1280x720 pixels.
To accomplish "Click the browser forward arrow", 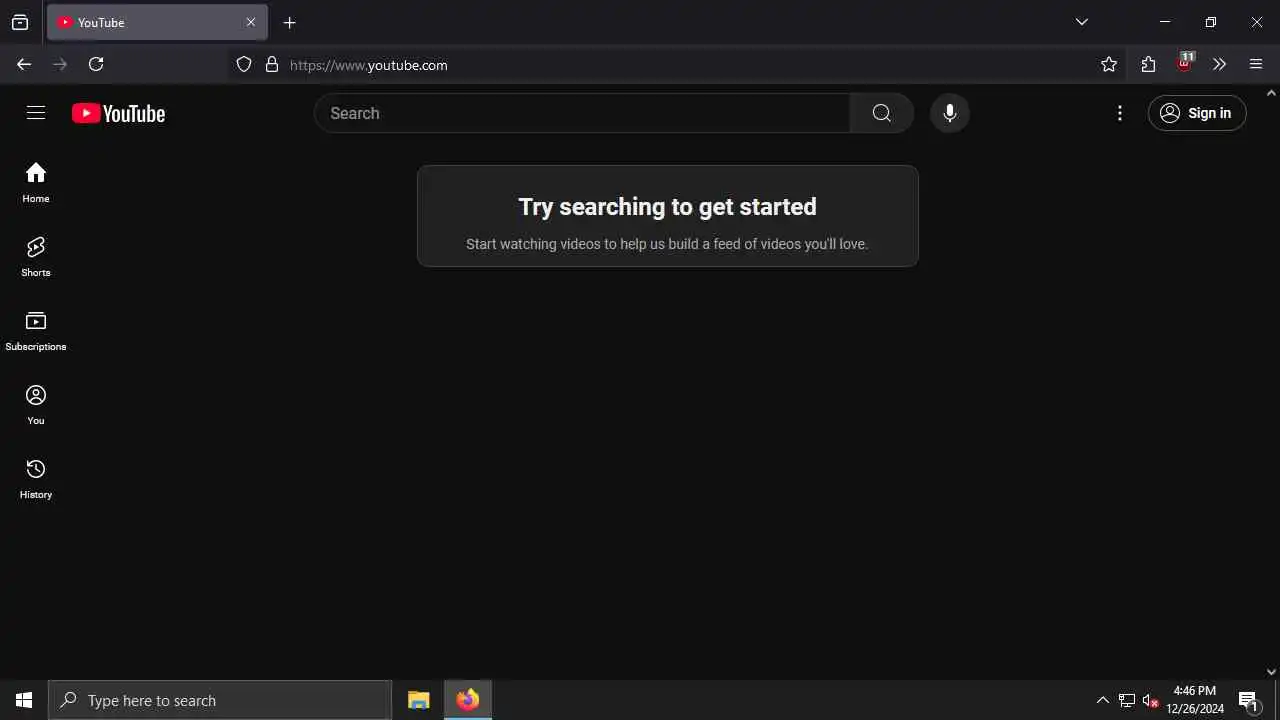I will tap(60, 64).
